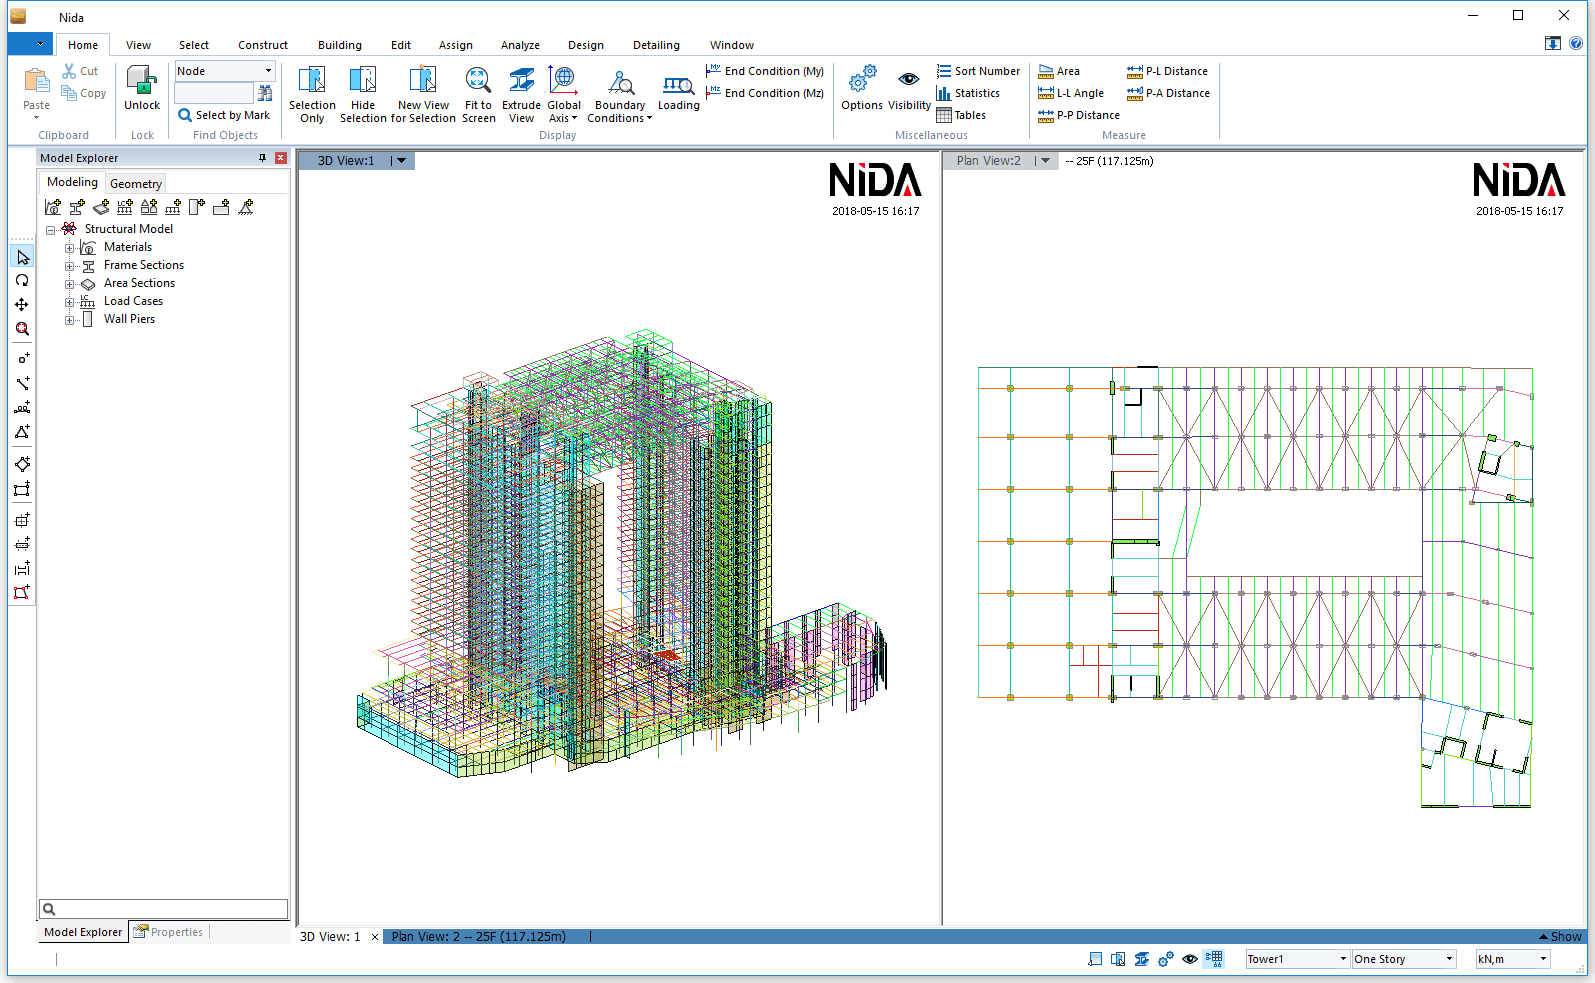
Task: Activate the red zoom magnifier tool
Action: click(x=22, y=329)
